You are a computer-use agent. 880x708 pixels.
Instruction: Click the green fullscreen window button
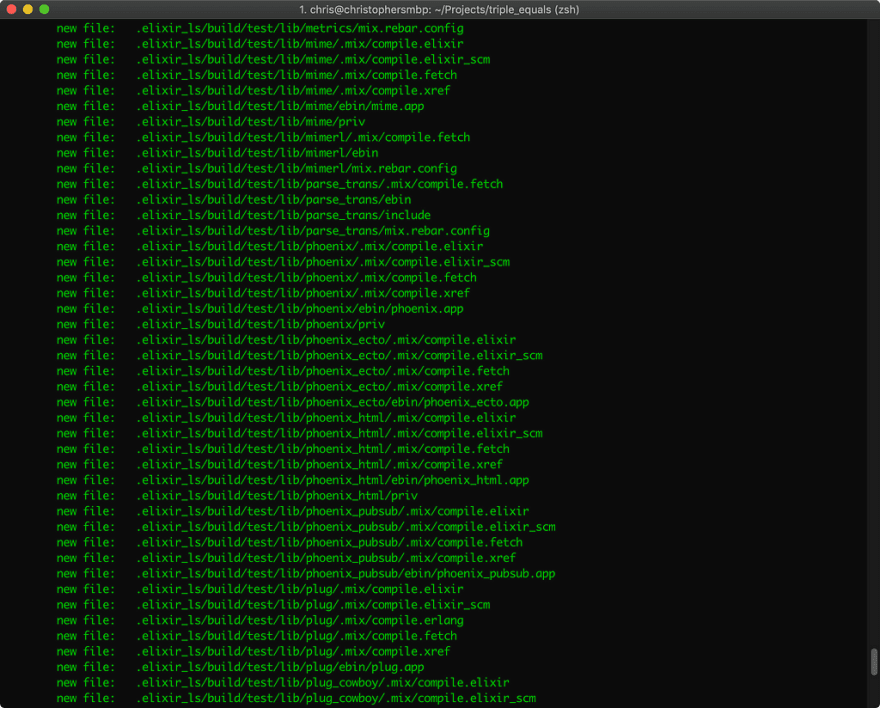pos(44,10)
